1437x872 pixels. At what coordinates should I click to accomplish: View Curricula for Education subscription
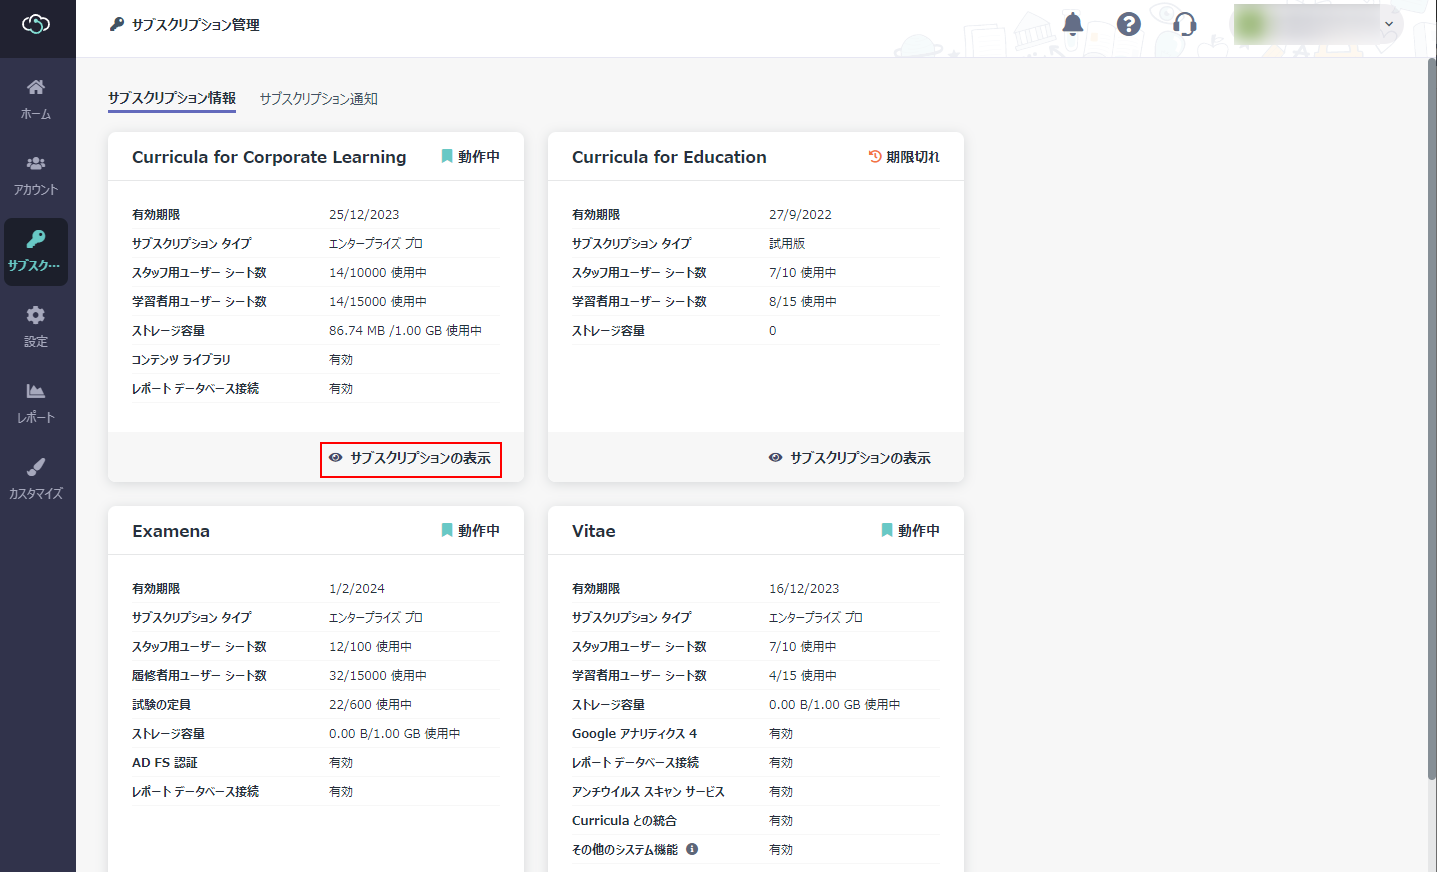[x=850, y=458]
